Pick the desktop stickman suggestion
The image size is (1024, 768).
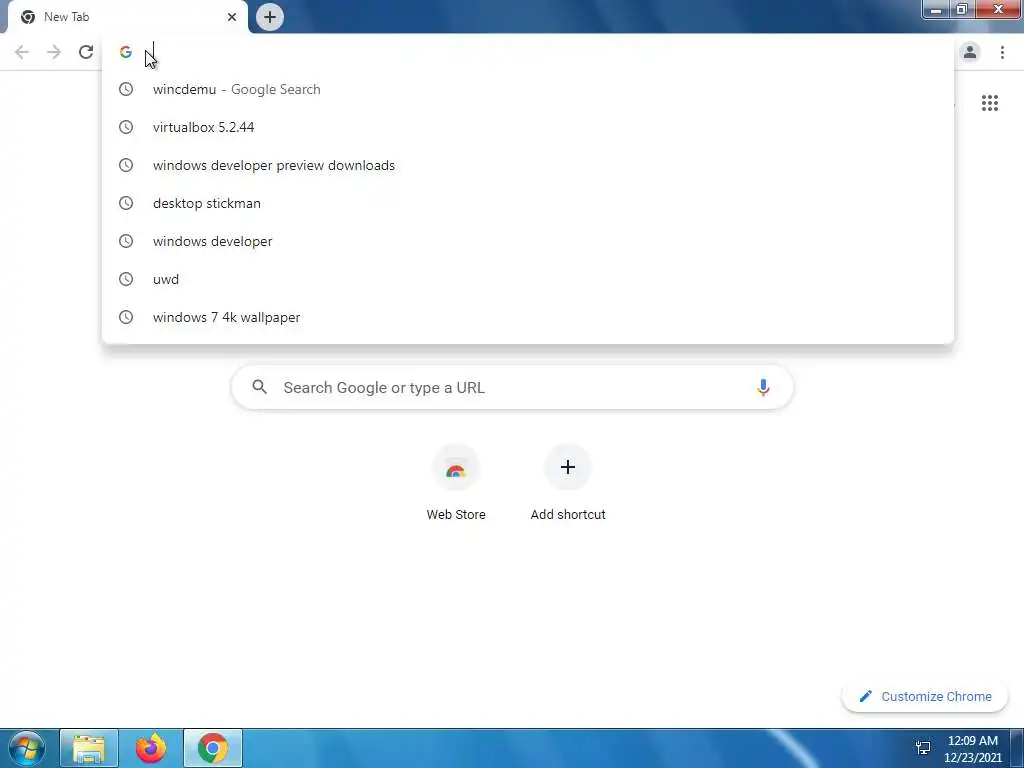click(x=528, y=203)
